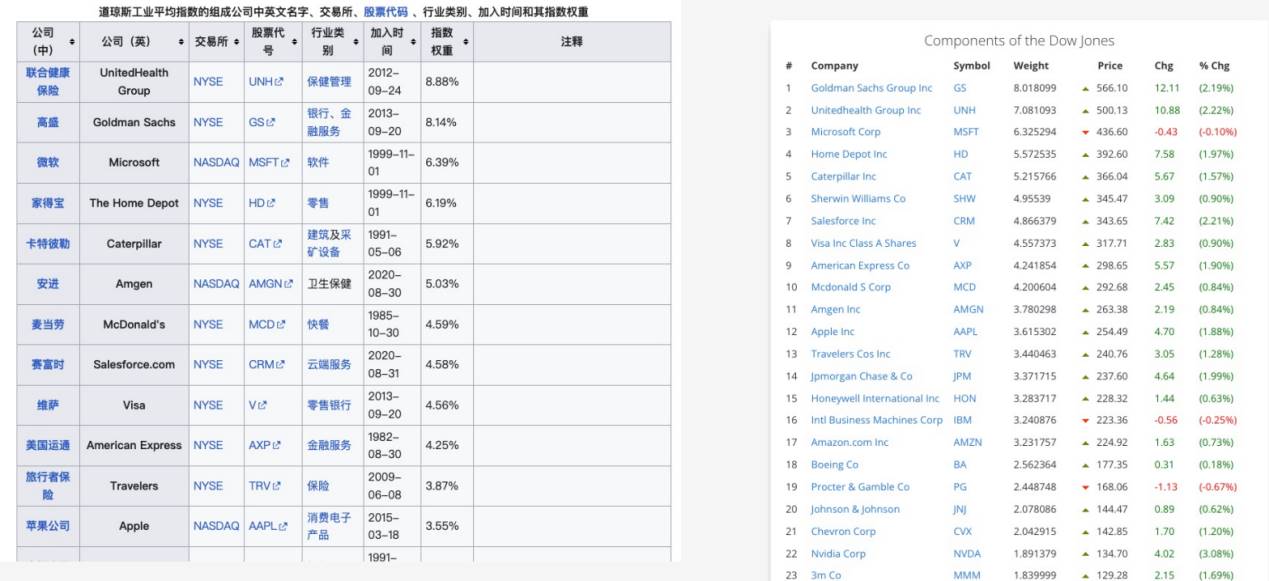The width and height of the screenshot is (1269, 581).
Task: Click the red down arrow by Microsoft Corp price
Action: (1087, 132)
